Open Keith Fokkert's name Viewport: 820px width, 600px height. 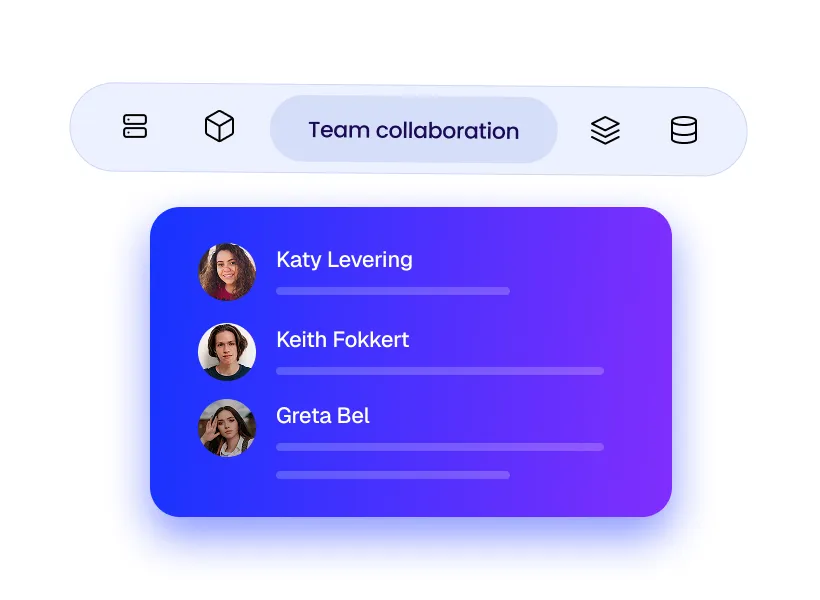click(x=343, y=340)
